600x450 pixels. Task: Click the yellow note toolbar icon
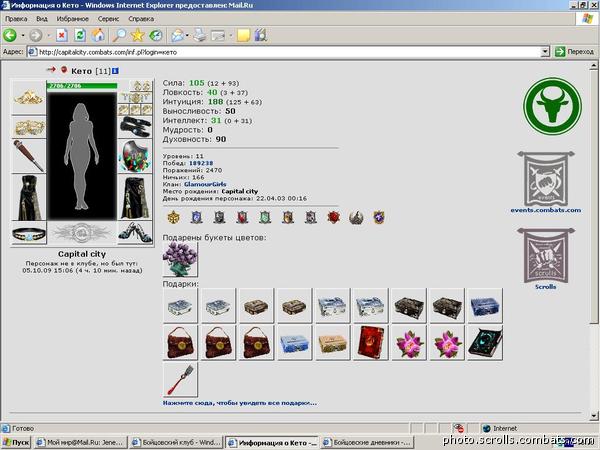click(243, 36)
